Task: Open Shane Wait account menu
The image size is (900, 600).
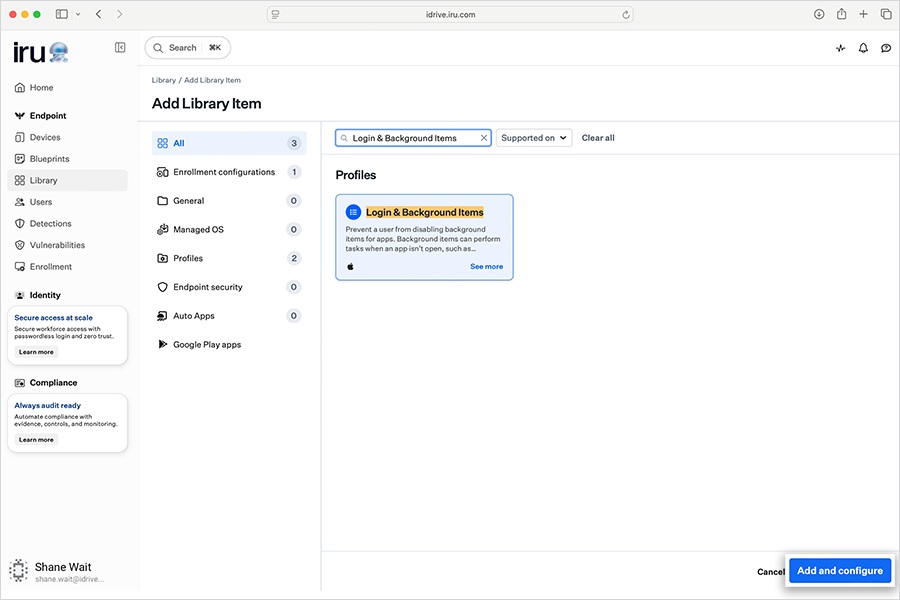Action: pyautogui.click(x=57, y=571)
